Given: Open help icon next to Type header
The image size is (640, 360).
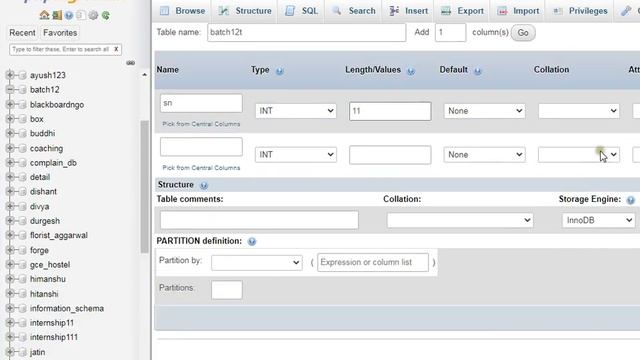Looking at the screenshot, I should click(280, 71).
